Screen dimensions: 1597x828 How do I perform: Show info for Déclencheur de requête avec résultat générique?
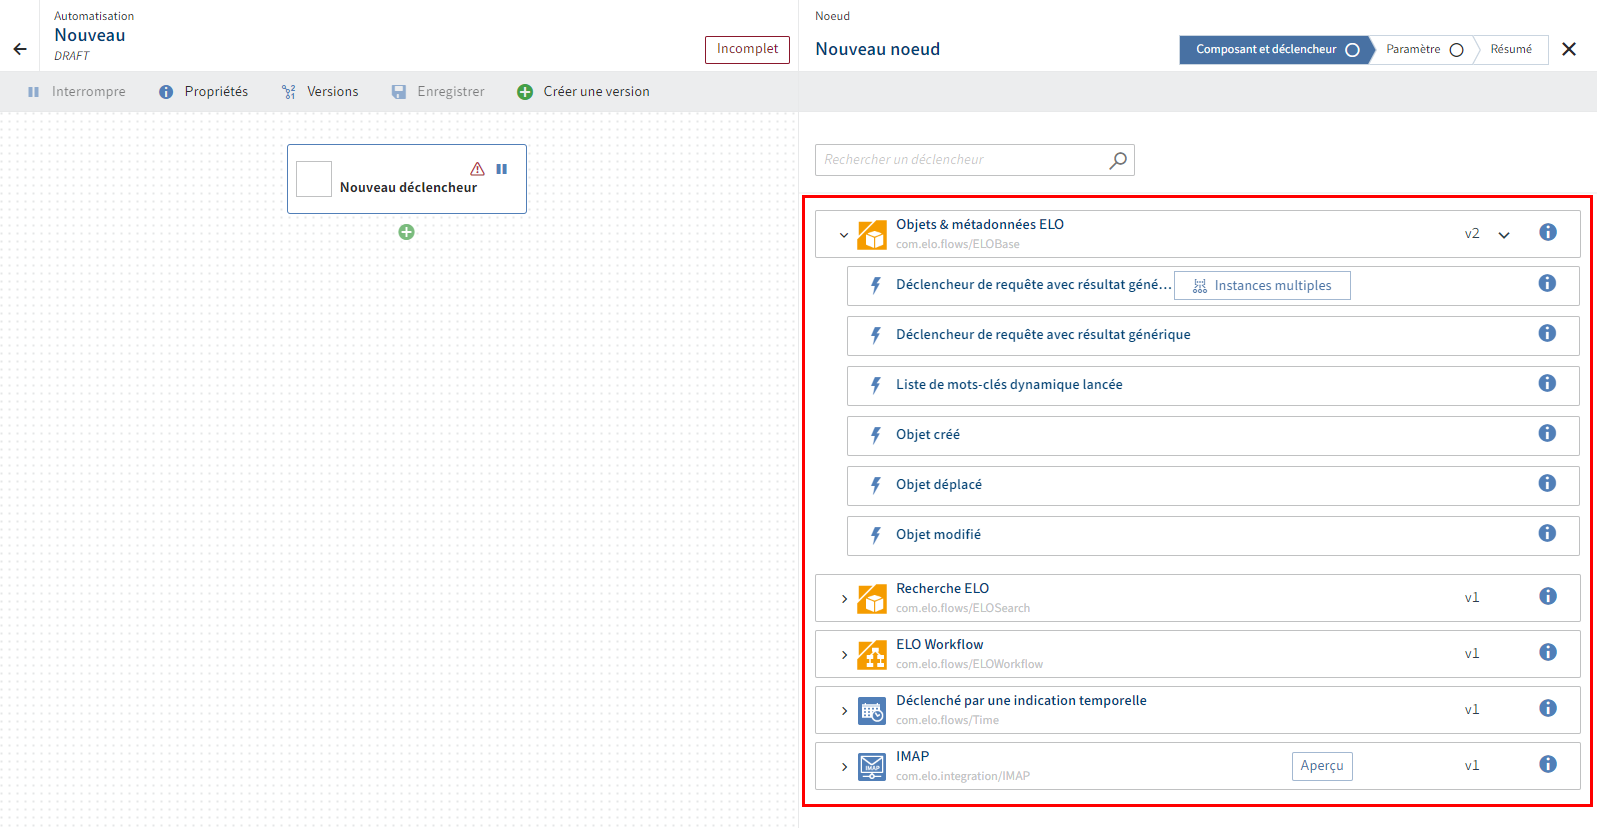(x=1547, y=333)
